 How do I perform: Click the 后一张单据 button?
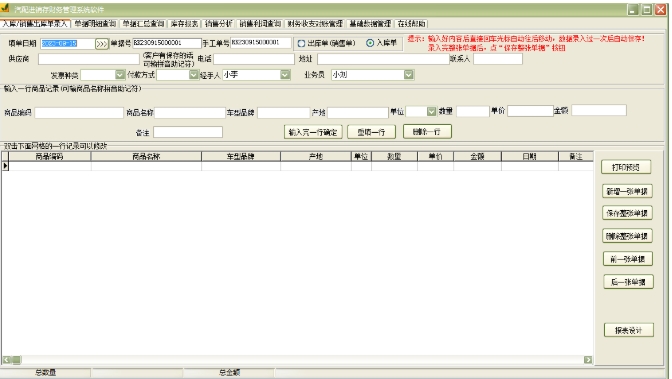click(x=628, y=282)
